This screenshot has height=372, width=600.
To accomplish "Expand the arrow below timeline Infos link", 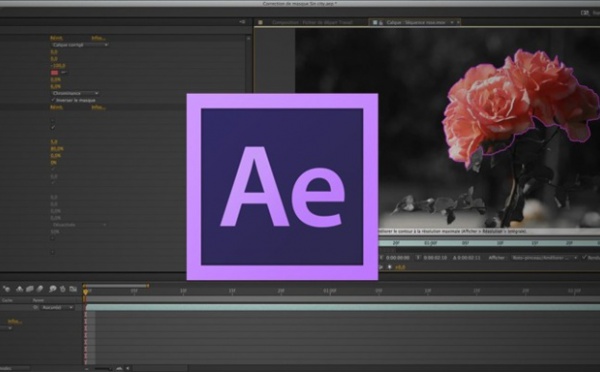I will (x=10, y=328).
